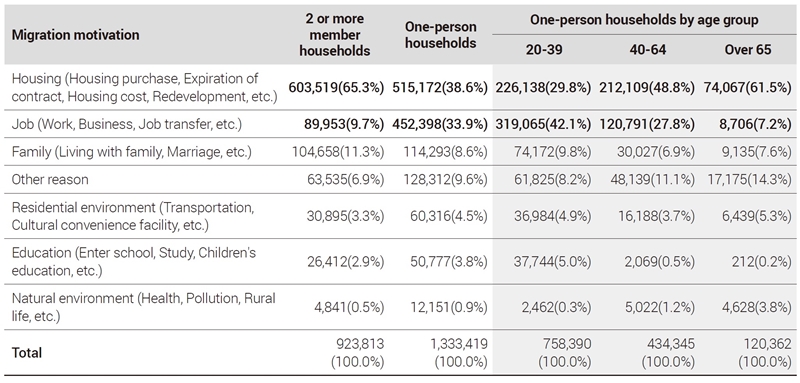Select the Family (Living with family) row label
Image resolution: width=800 pixels, height=383 pixels.
[131, 152]
